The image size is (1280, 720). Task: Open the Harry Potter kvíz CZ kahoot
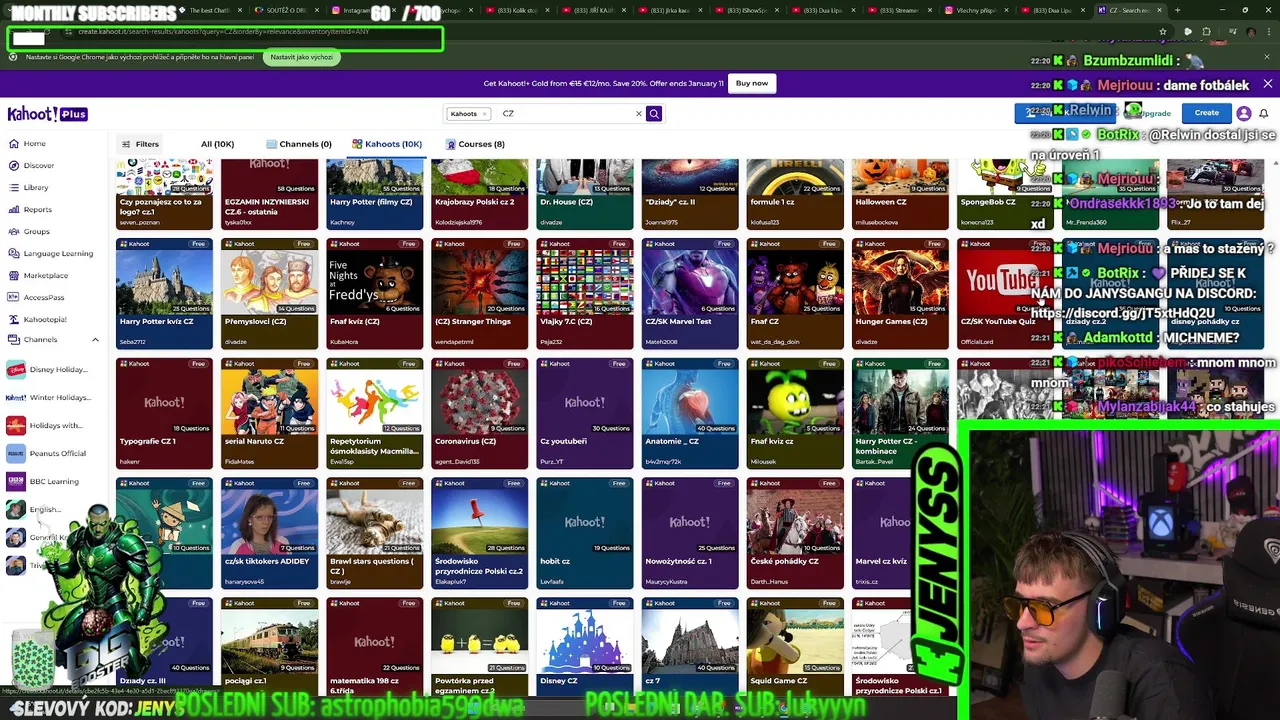click(x=164, y=294)
